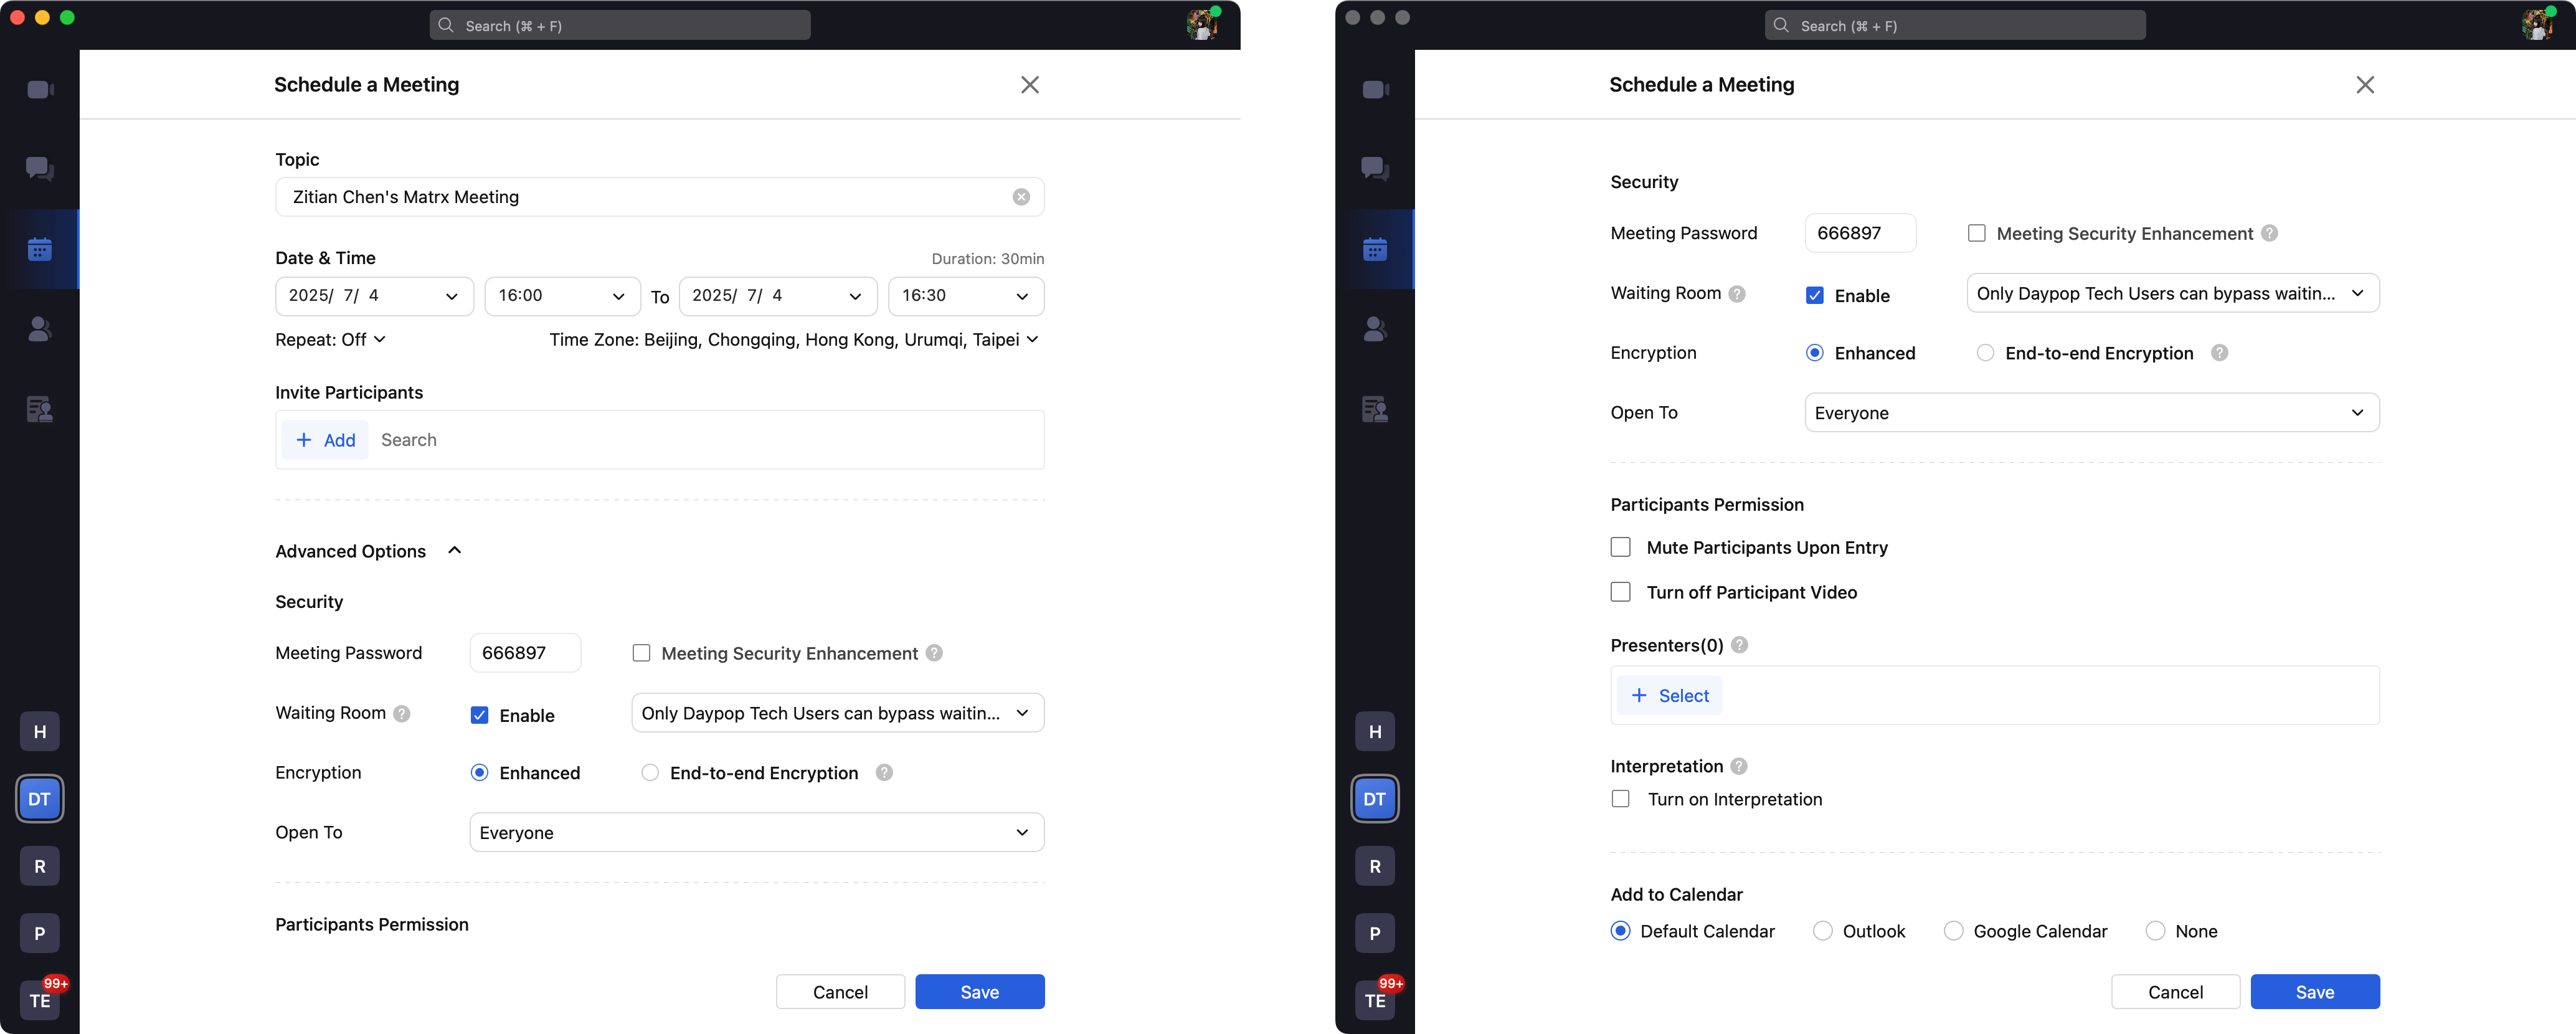Click Select to choose presenters
The width and height of the screenshot is (2576, 1034).
(x=1670, y=696)
